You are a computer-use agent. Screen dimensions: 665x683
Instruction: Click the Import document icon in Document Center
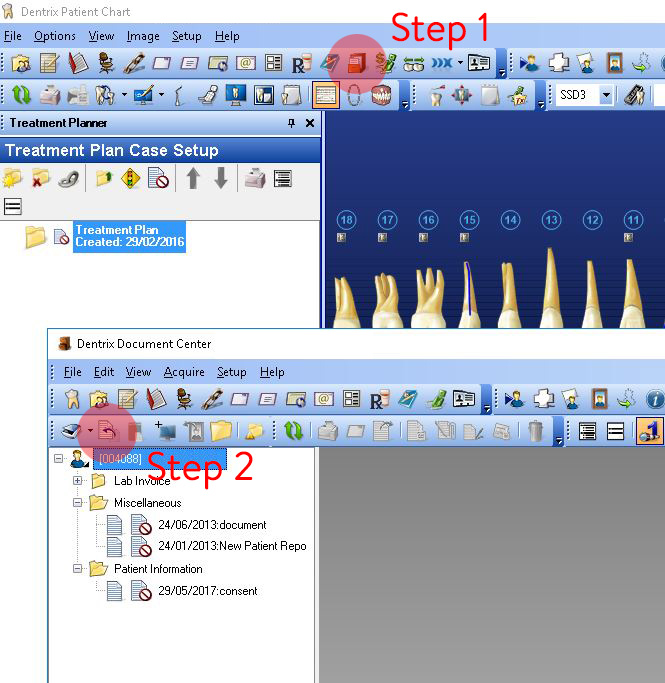(108, 431)
